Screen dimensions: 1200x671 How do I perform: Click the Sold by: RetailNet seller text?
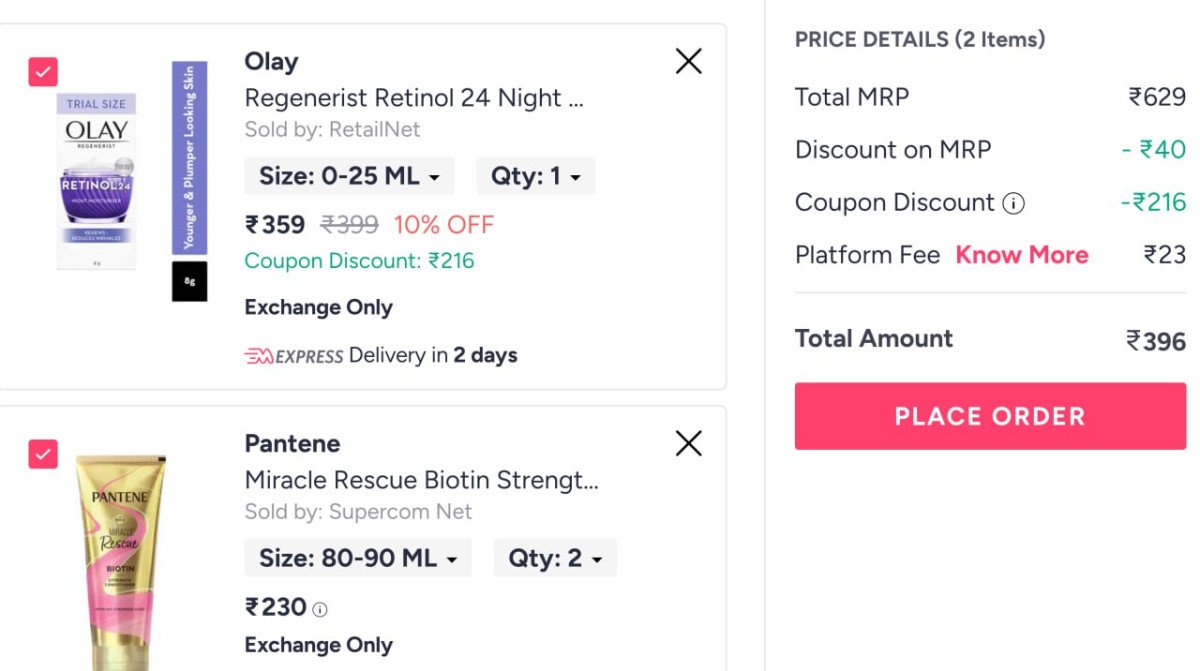pyautogui.click(x=333, y=130)
